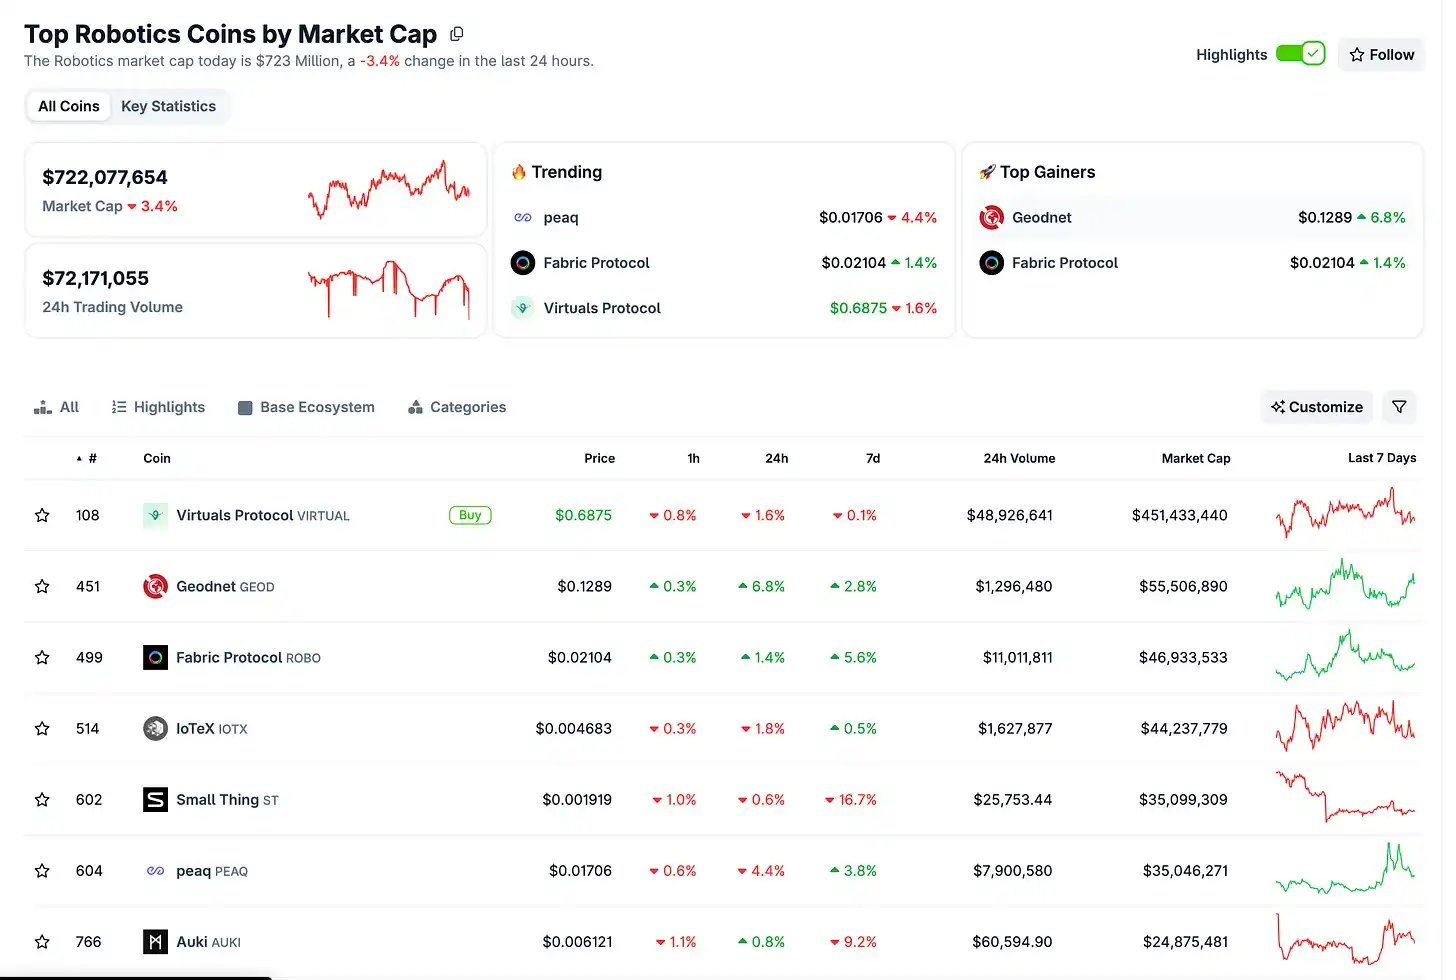Star Virtuals Protocol as a favorite

pos(42,516)
